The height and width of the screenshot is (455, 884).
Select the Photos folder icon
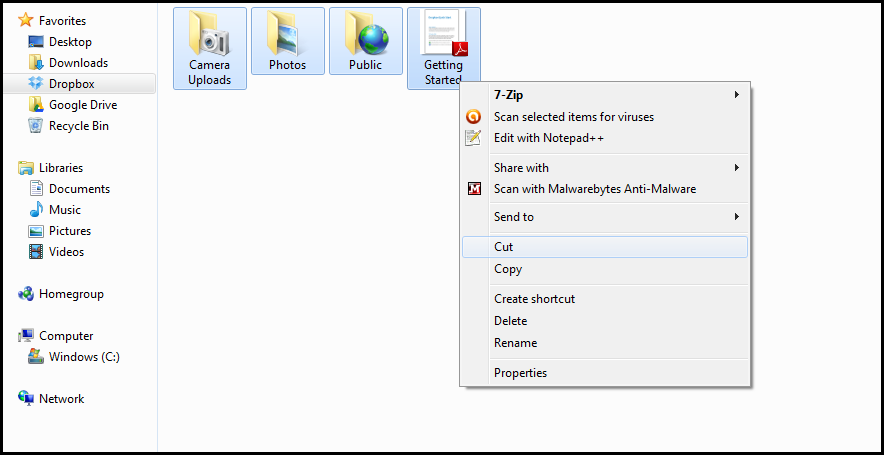288,33
